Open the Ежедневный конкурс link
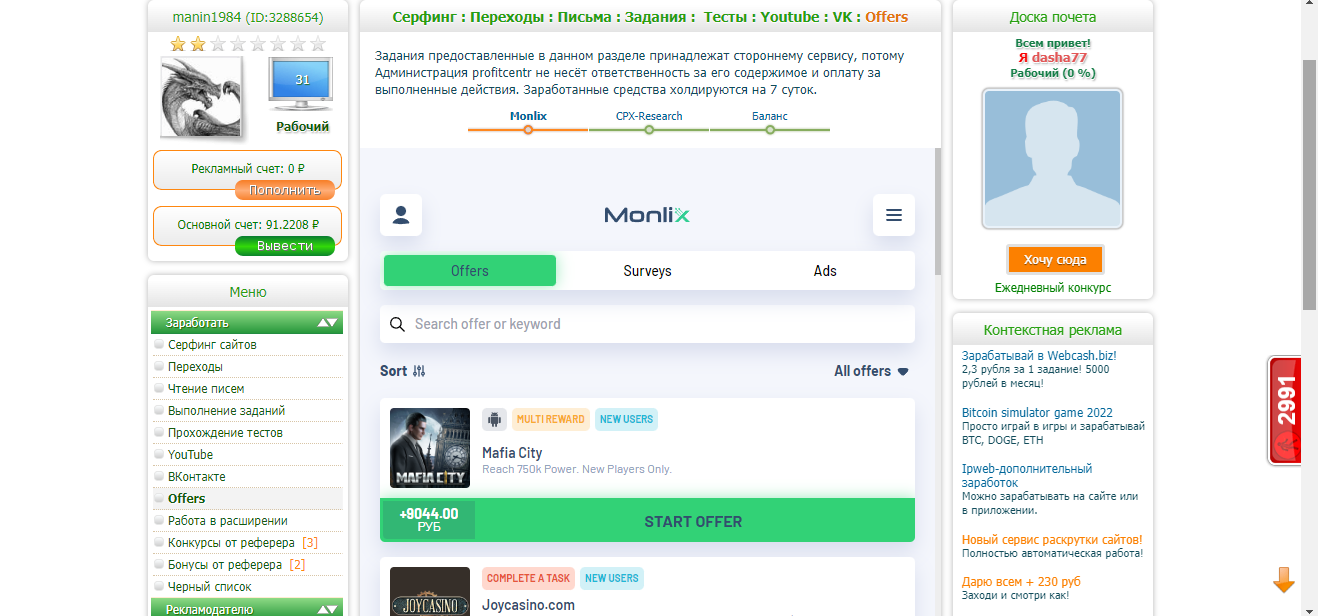The width and height of the screenshot is (1318, 616). click(x=1053, y=288)
